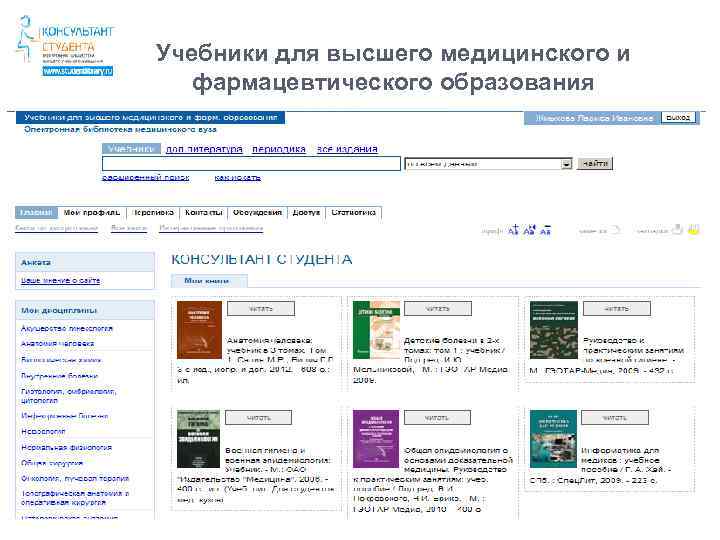720x540 pixels.
Task: Switch to the Доступ tab
Action: click(x=306, y=212)
